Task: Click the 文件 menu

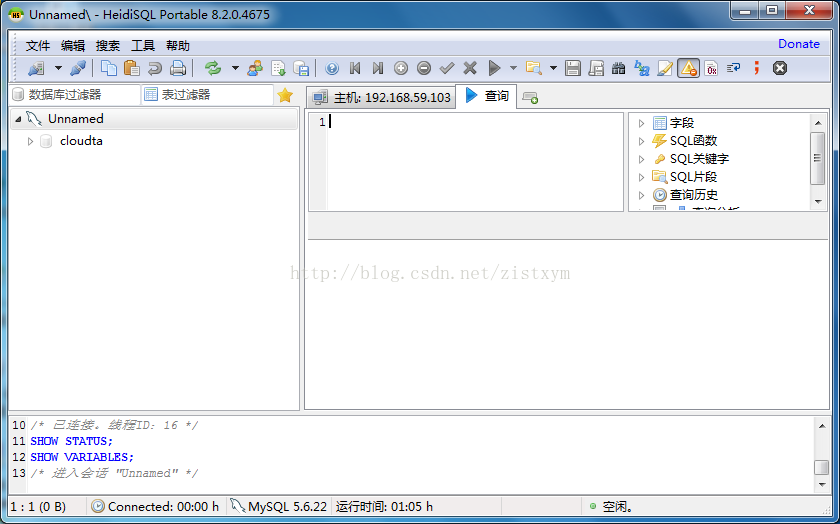Action: pyautogui.click(x=38, y=46)
